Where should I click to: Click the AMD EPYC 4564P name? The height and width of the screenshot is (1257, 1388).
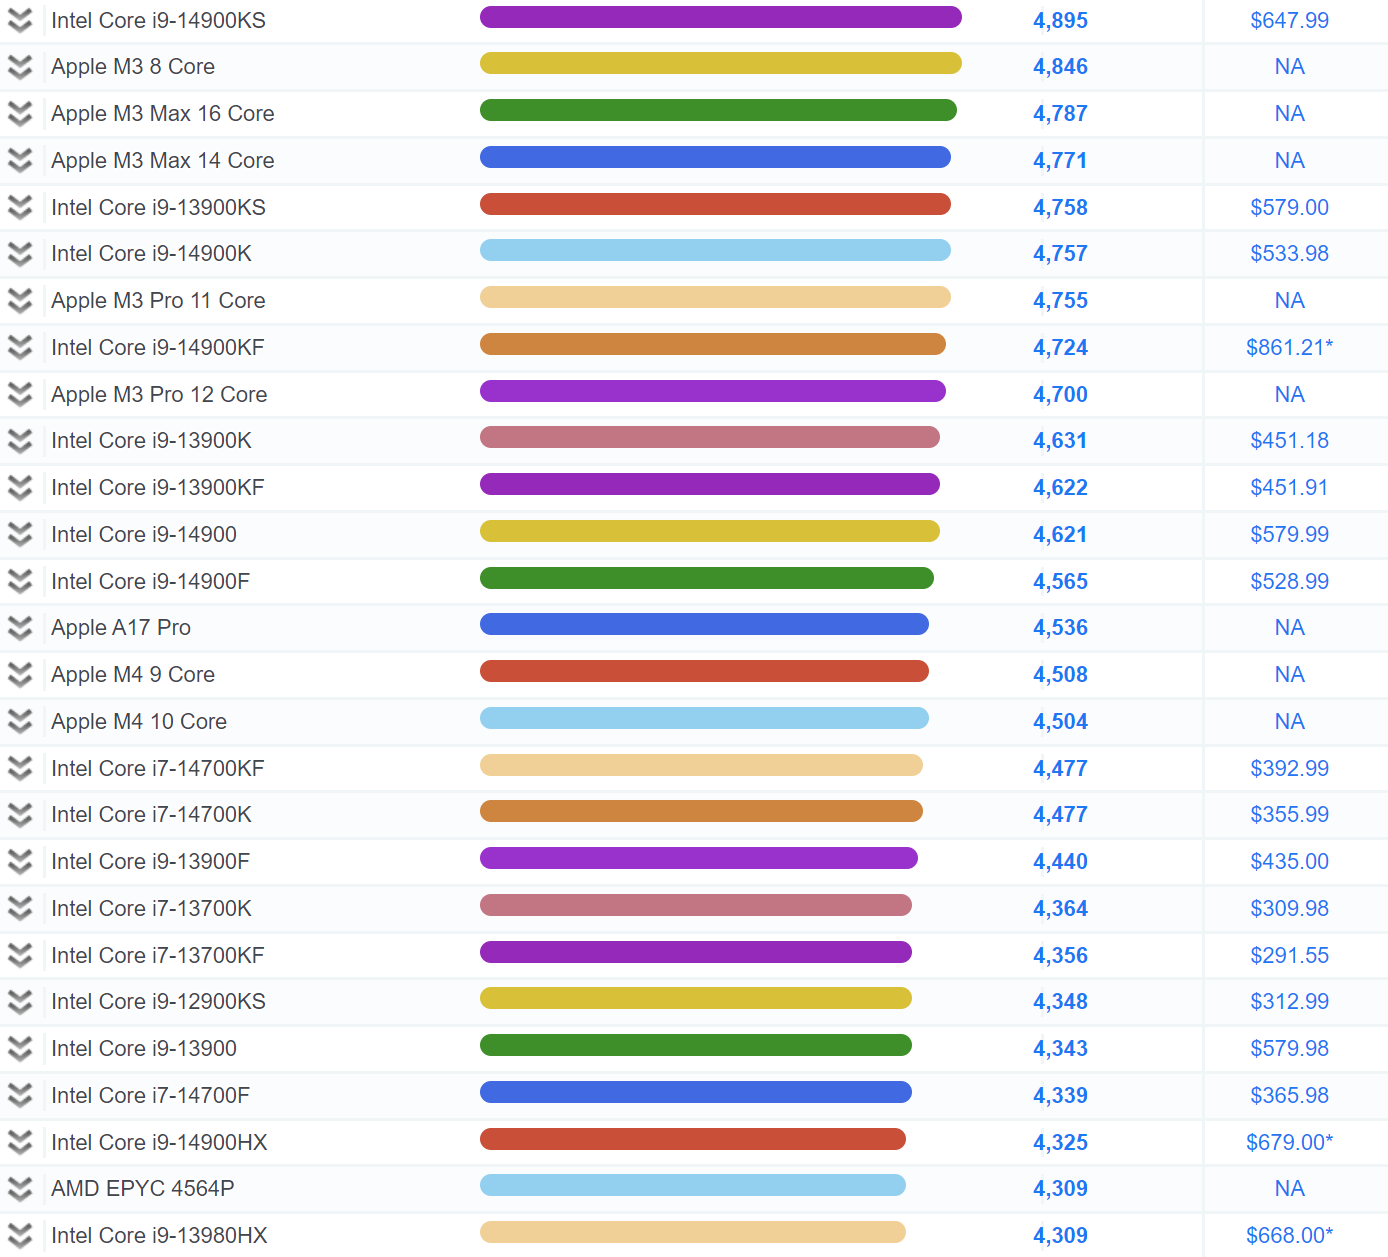coord(143,1189)
